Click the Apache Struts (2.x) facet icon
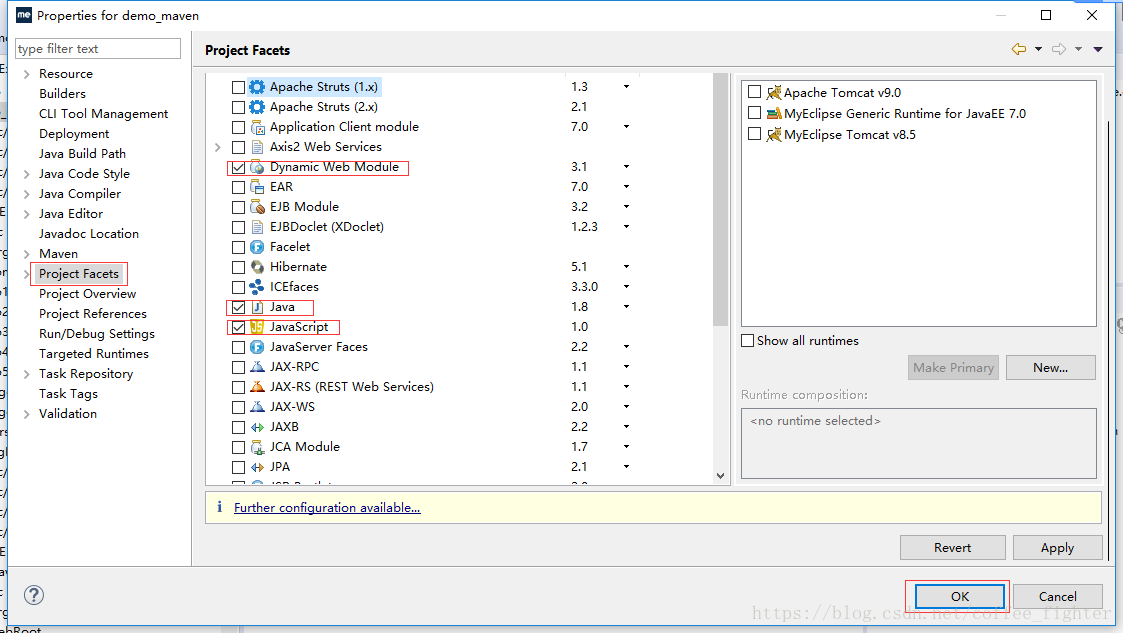1123x633 pixels. [257, 107]
